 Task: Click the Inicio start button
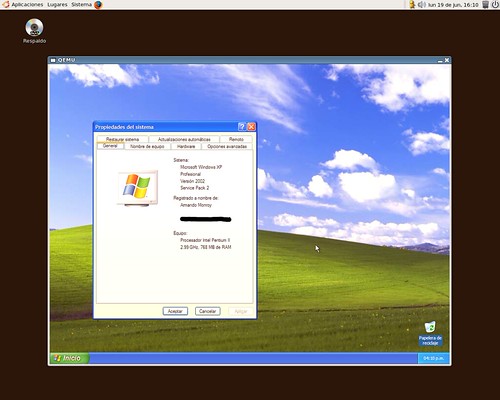click(x=69, y=358)
